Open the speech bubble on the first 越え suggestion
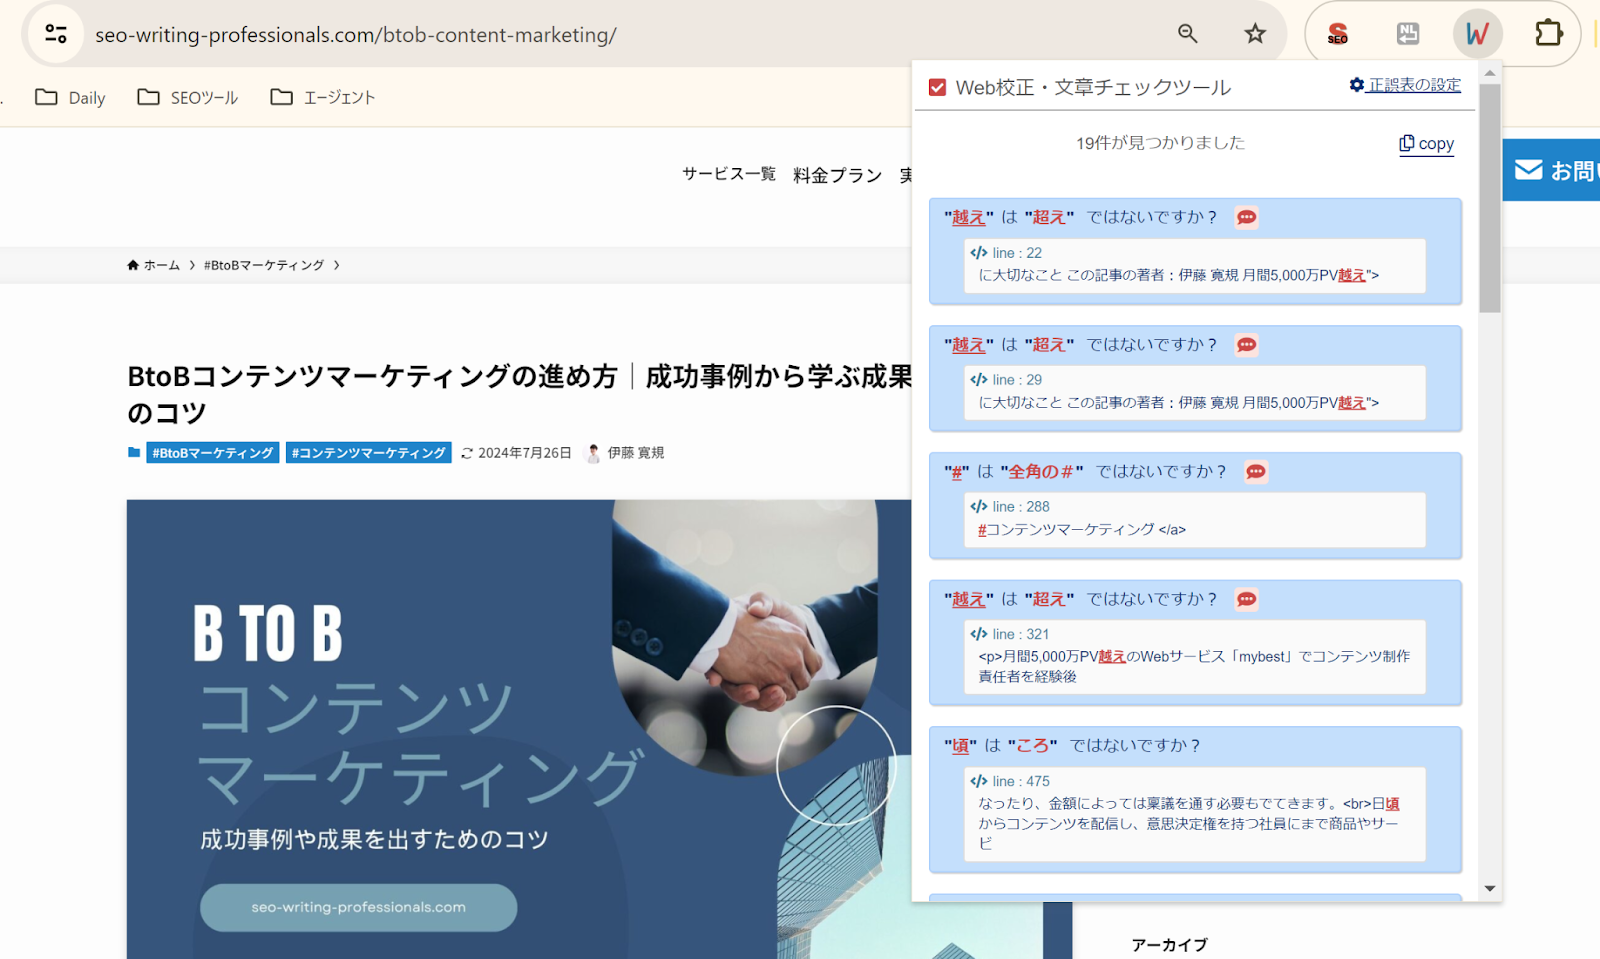This screenshot has width=1600, height=959. (x=1246, y=217)
